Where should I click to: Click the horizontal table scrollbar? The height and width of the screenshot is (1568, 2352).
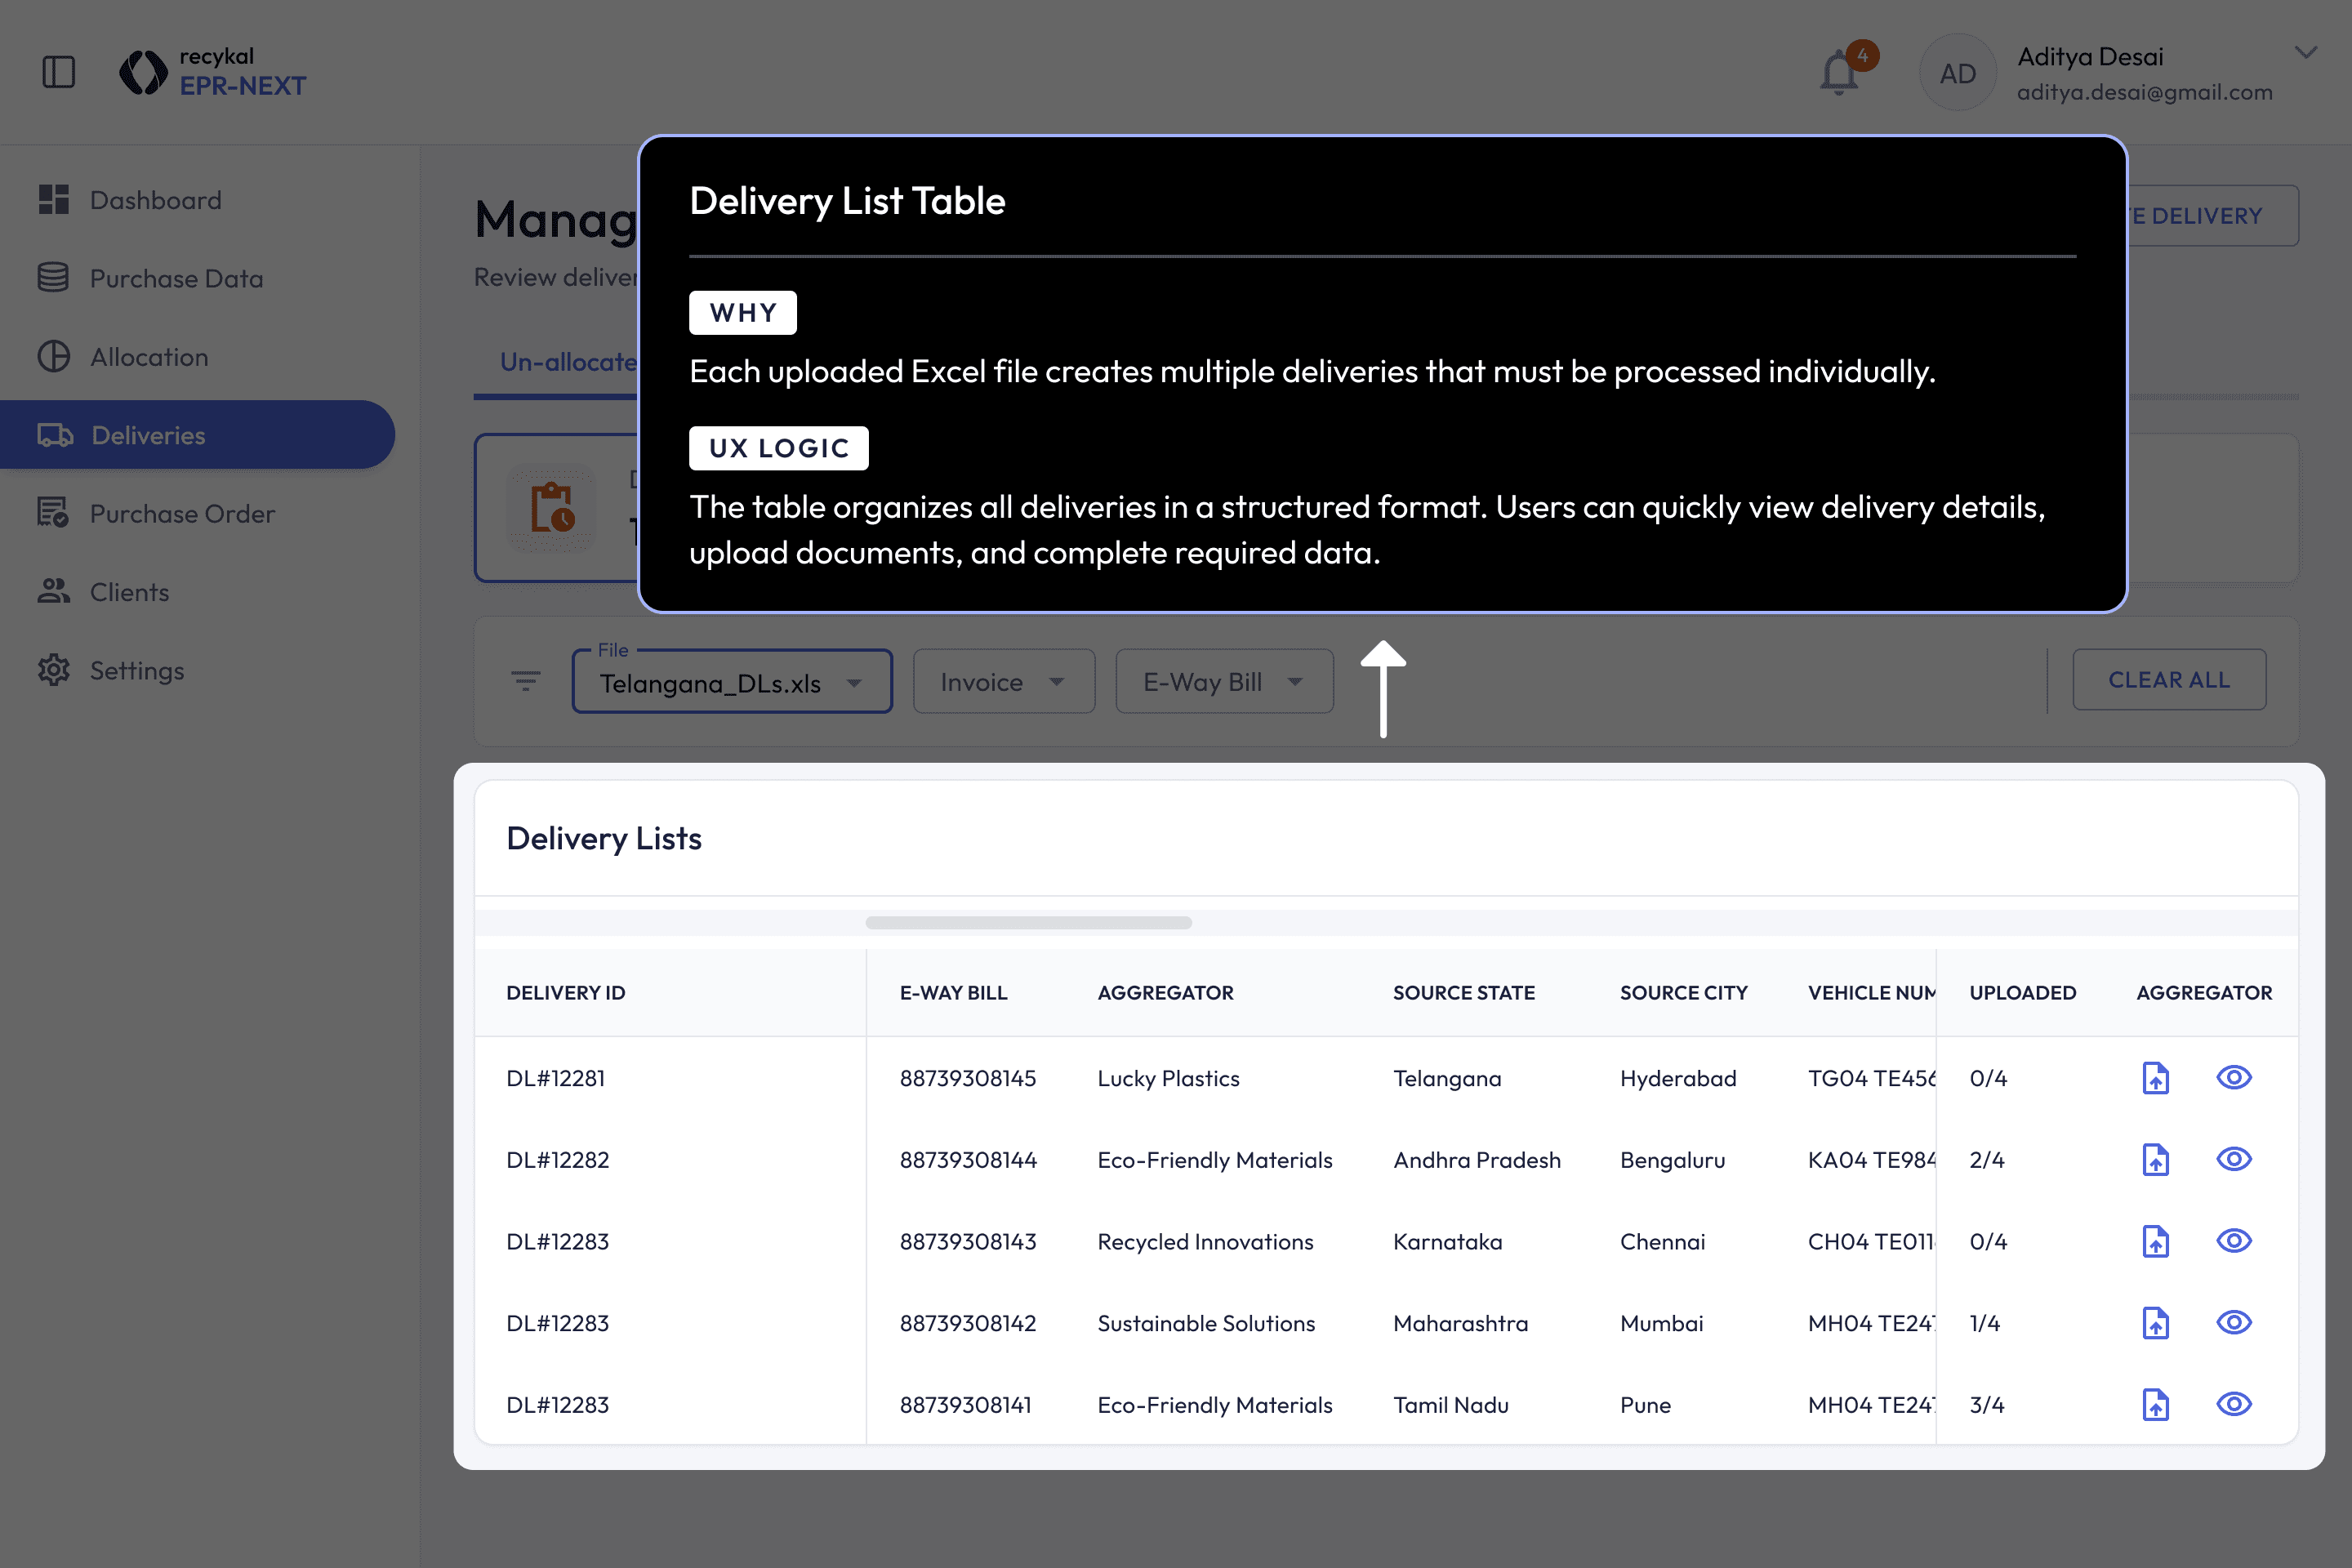click(x=1028, y=922)
